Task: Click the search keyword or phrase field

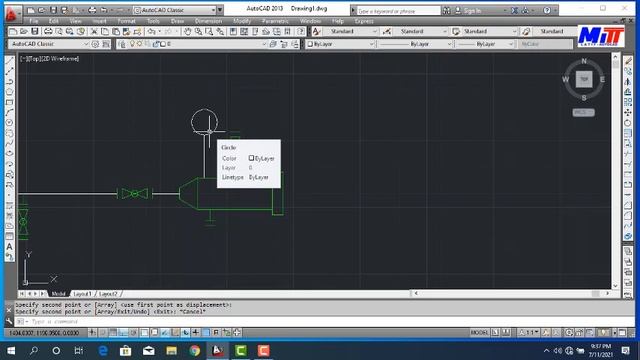Action: pyautogui.click(x=398, y=11)
